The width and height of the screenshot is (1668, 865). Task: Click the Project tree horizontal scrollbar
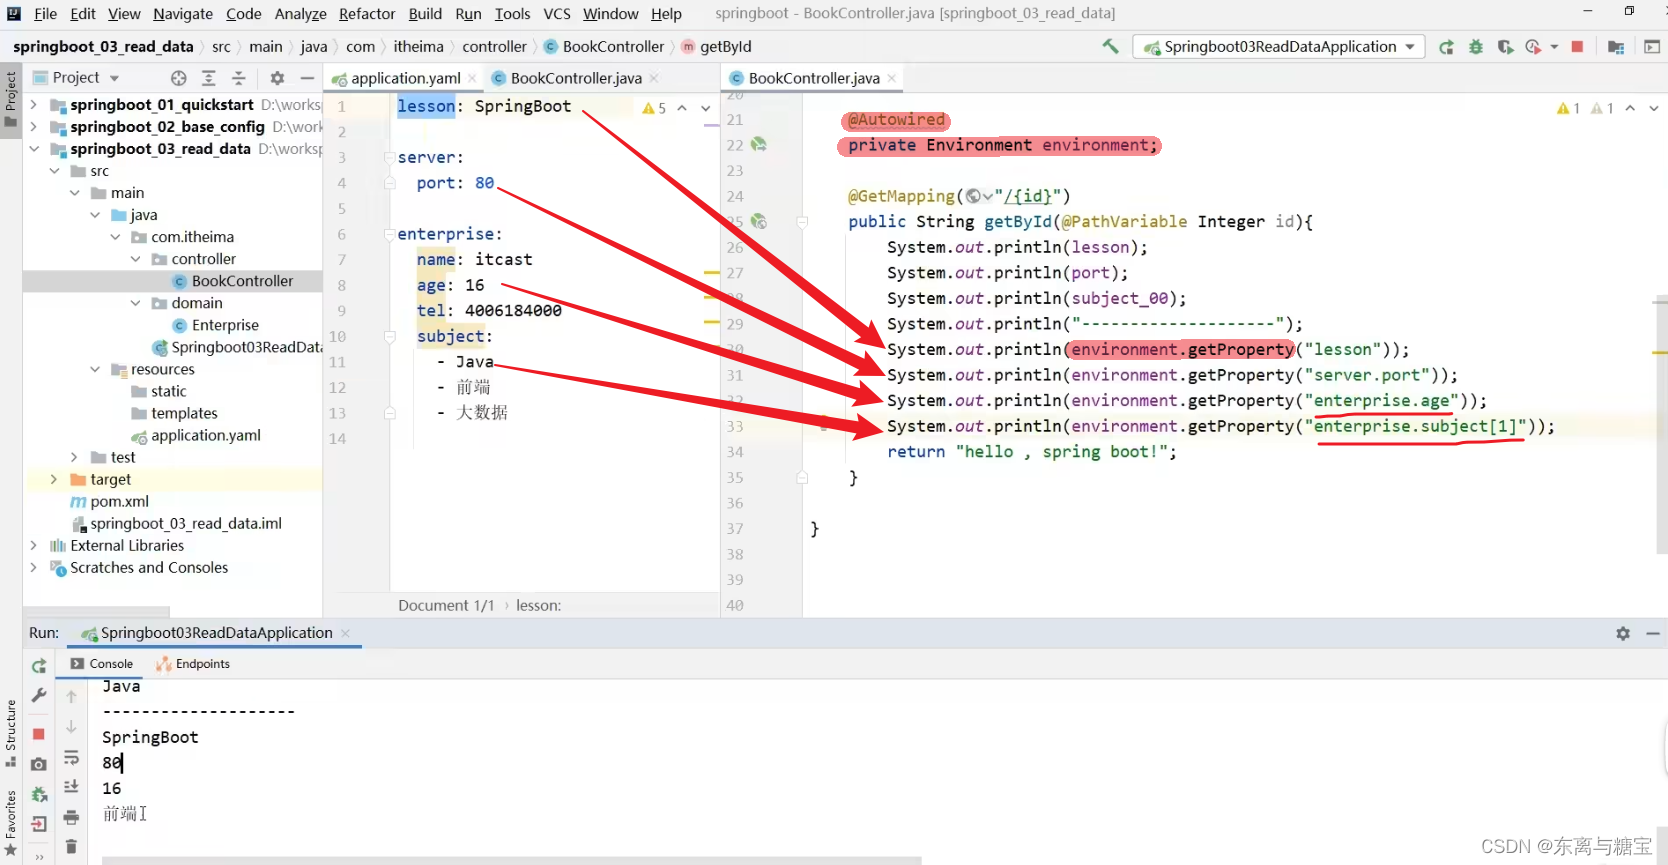(x=96, y=611)
